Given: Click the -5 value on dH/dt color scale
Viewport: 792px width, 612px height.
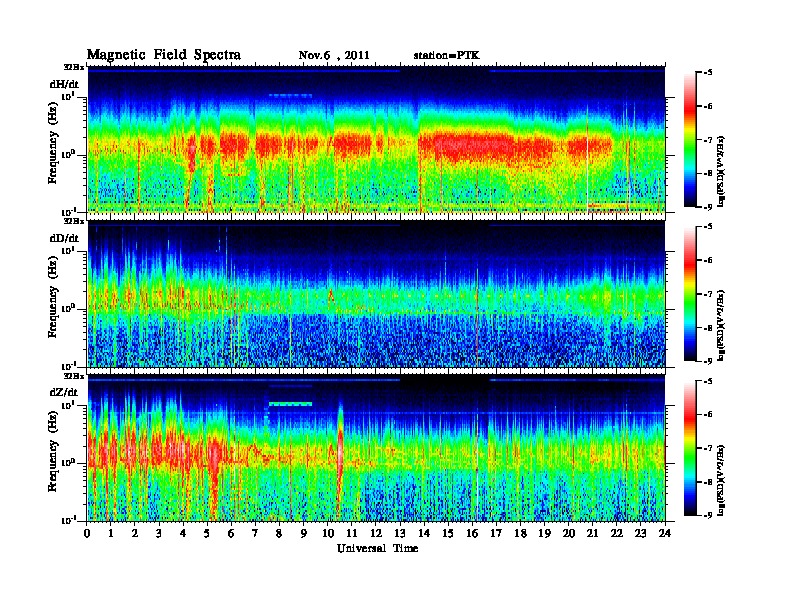Looking at the screenshot, I should click(708, 73).
